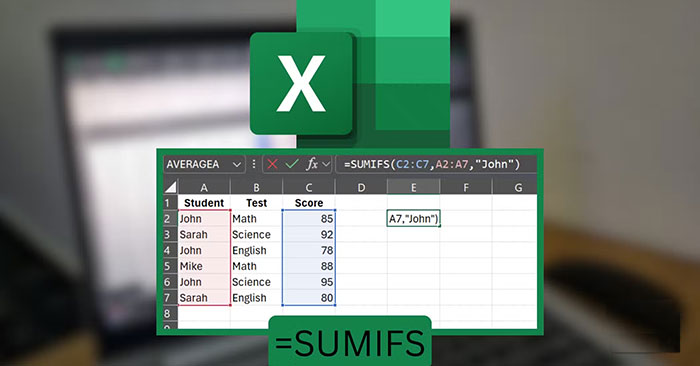Click the =SUMIFS green label banner

350,341
